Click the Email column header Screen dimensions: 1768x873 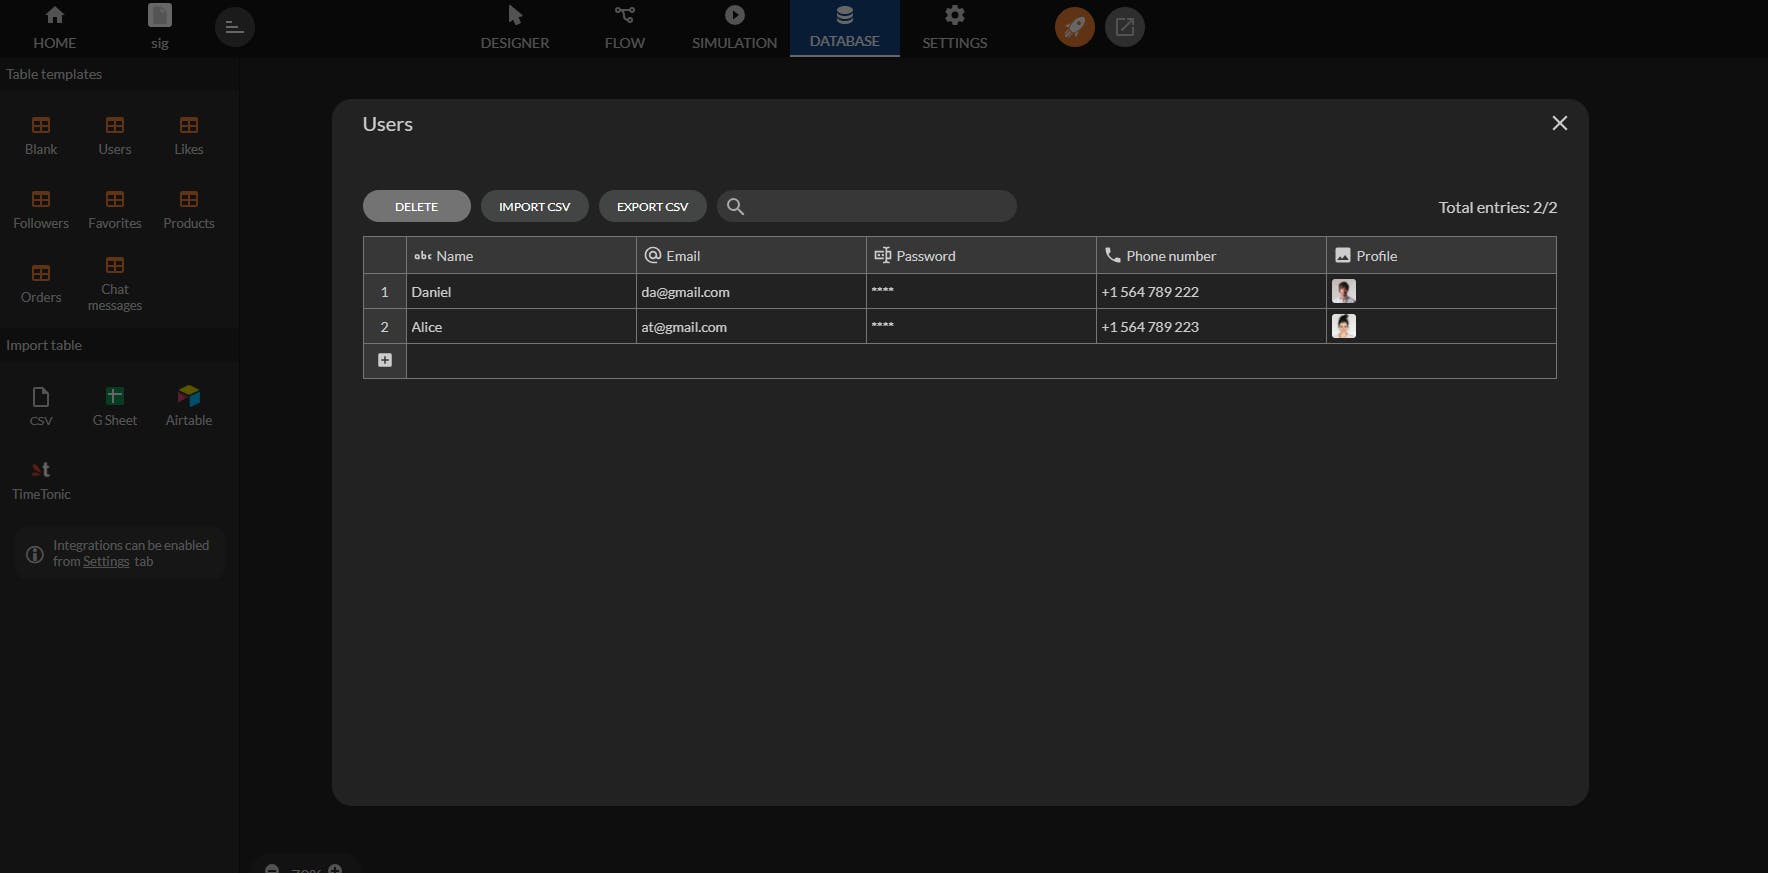(x=751, y=255)
